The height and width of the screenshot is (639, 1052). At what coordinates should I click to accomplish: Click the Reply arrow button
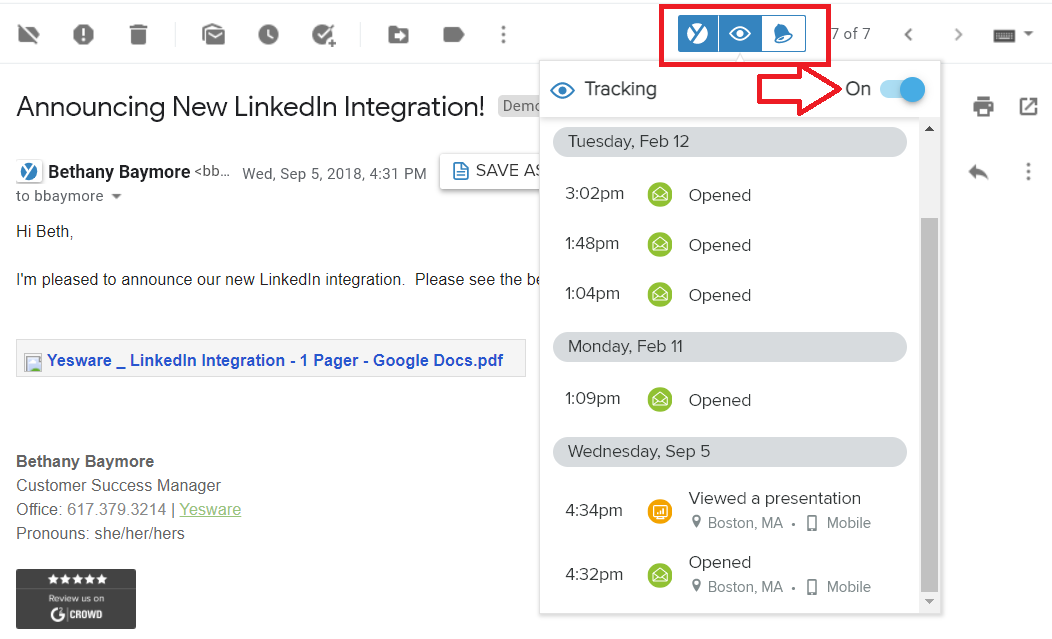coord(978,172)
